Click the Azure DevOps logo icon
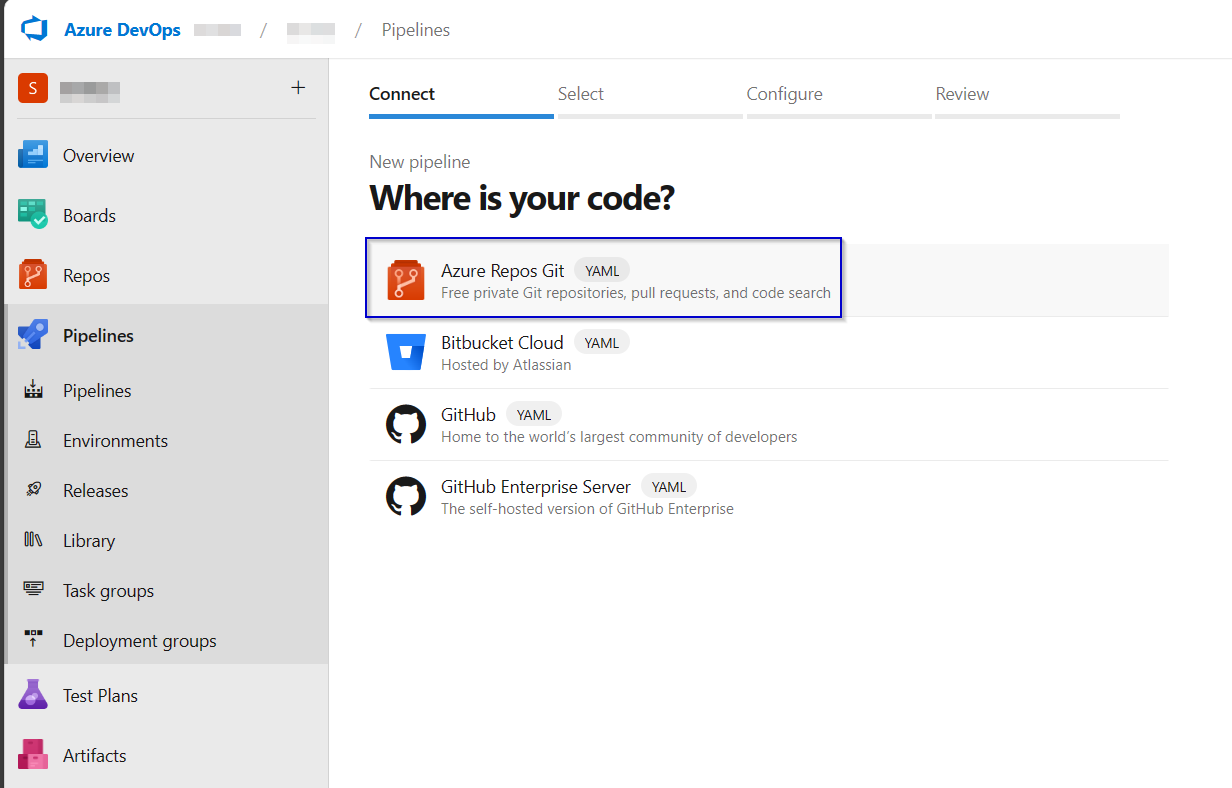The image size is (1232, 788). [x=35, y=29]
